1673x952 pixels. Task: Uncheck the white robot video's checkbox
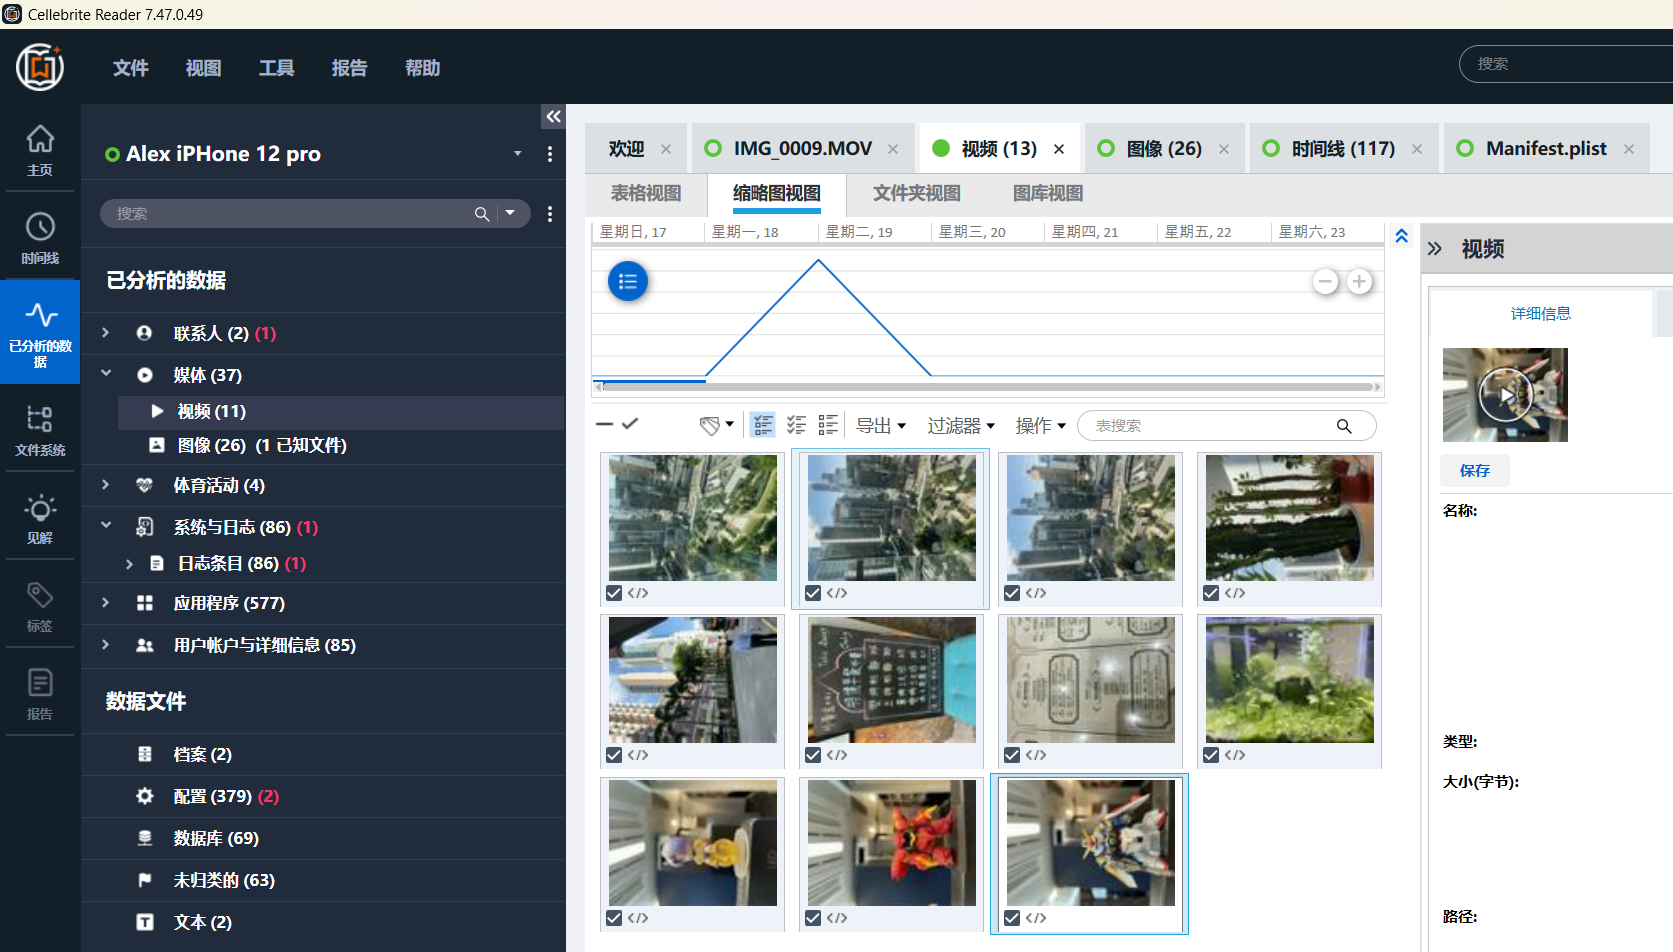1012,918
